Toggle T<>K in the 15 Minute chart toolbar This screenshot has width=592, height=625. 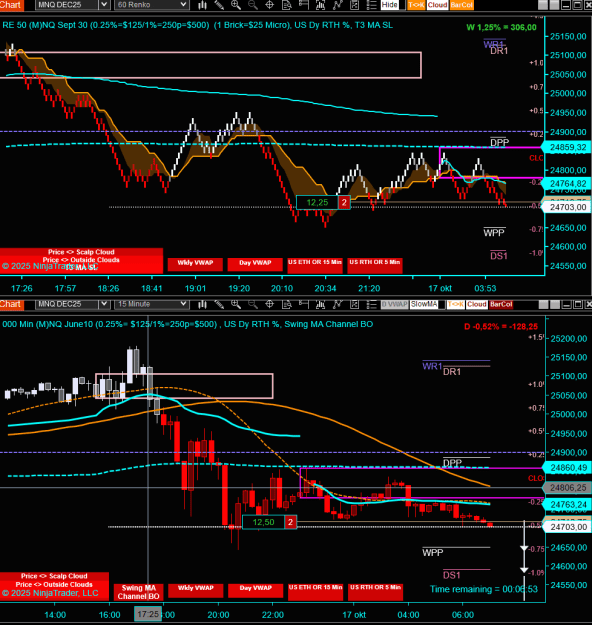pyautogui.click(x=456, y=305)
